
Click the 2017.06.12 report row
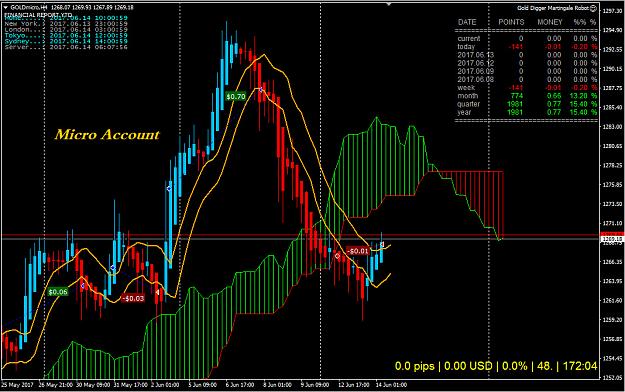[x=527, y=63]
